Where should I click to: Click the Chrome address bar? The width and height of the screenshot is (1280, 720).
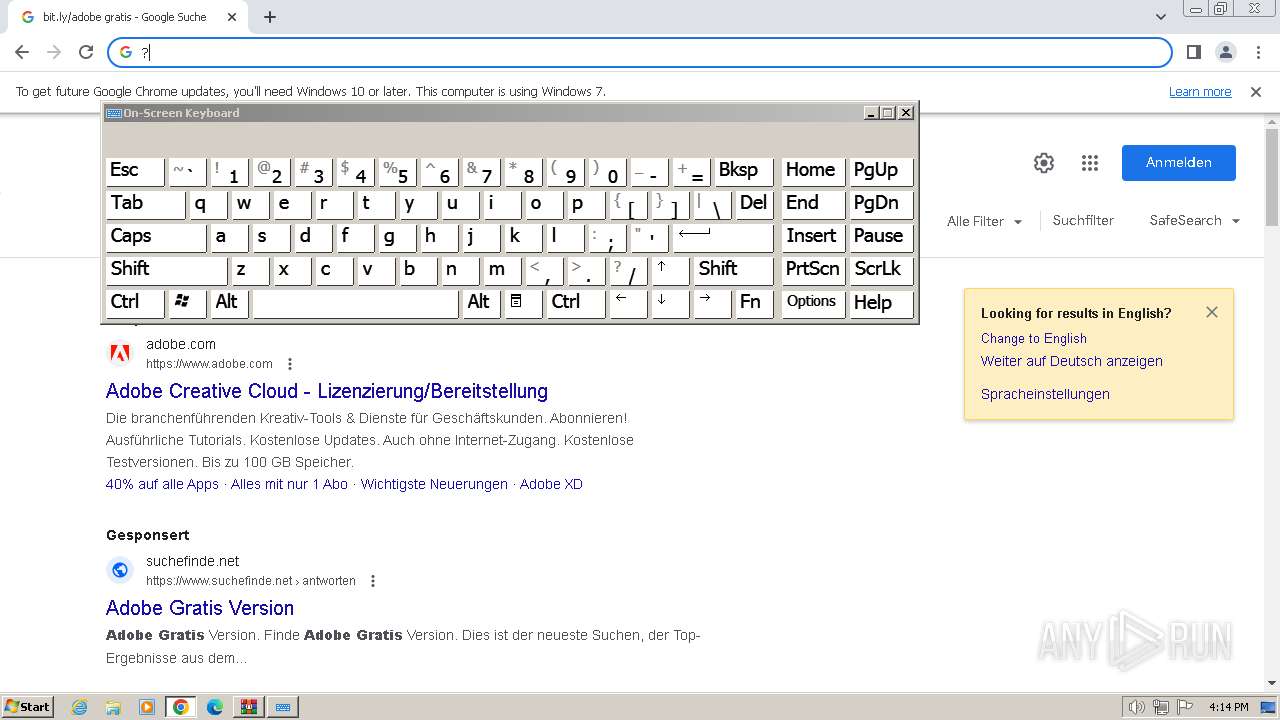click(x=640, y=52)
